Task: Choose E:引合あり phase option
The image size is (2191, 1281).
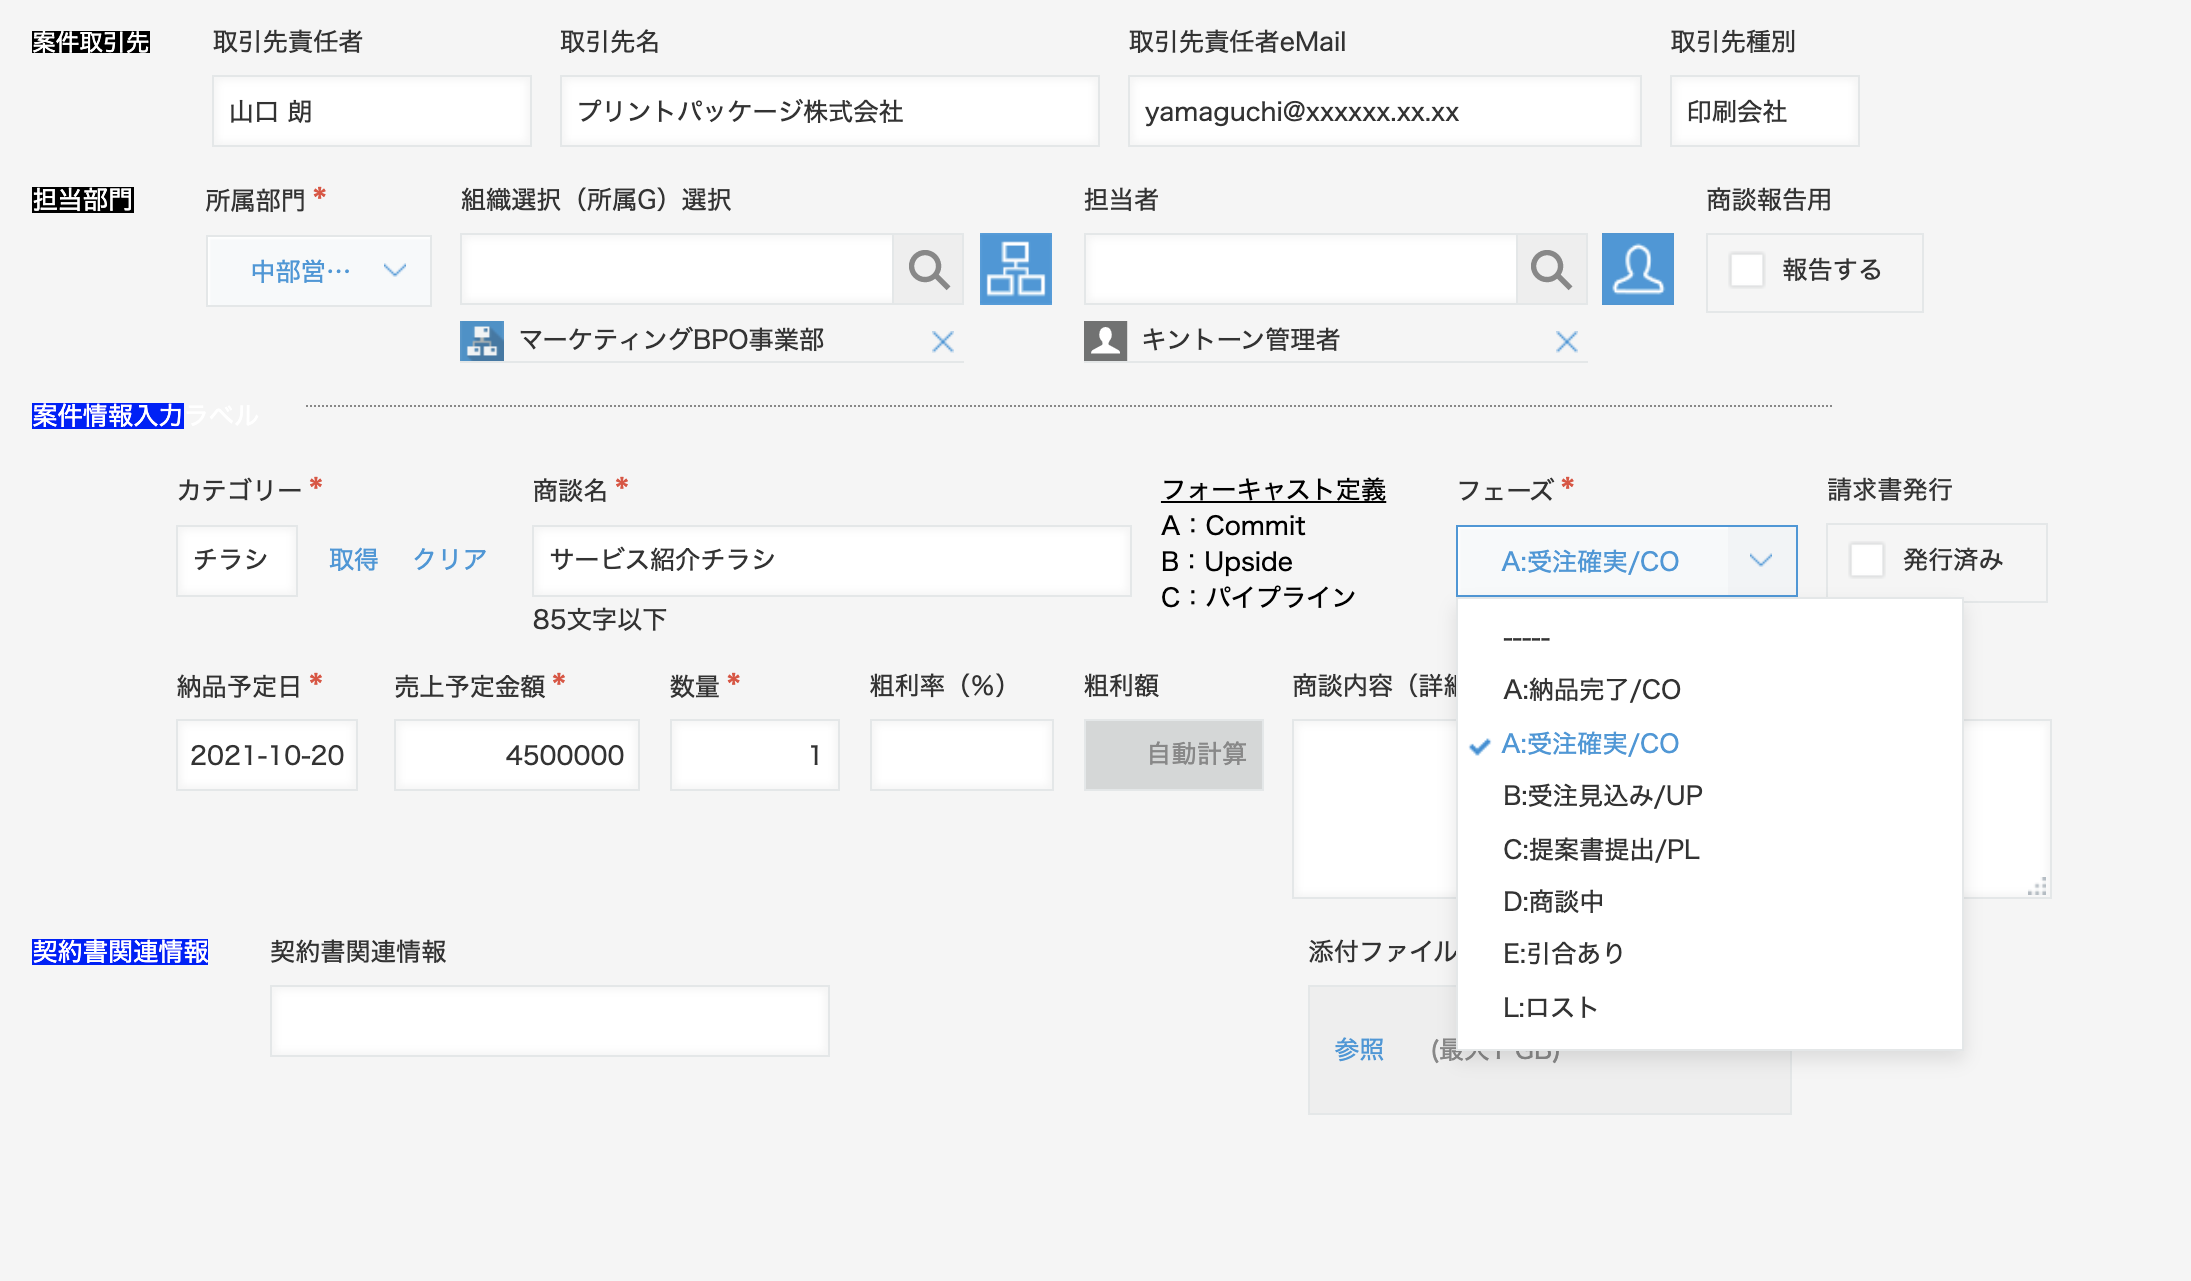Action: tap(1709, 954)
